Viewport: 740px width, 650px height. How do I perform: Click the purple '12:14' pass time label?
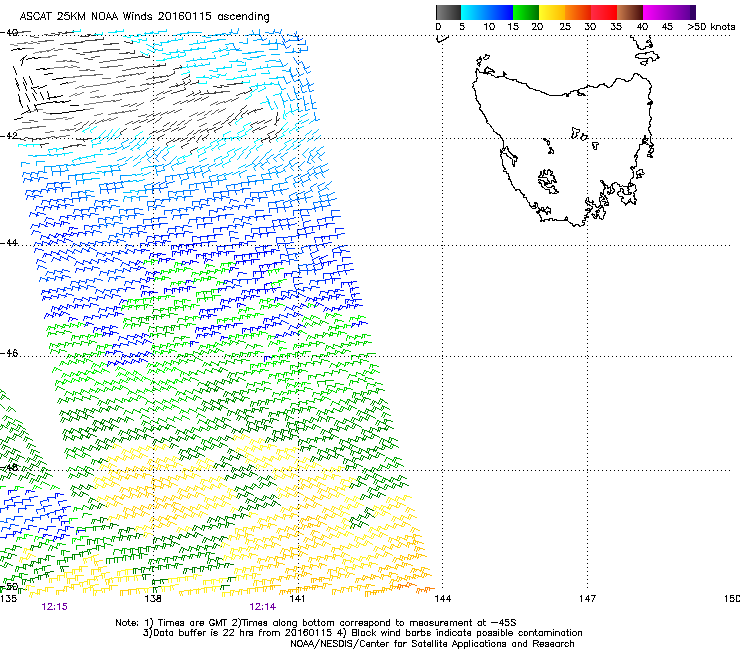[x=262, y=607]
